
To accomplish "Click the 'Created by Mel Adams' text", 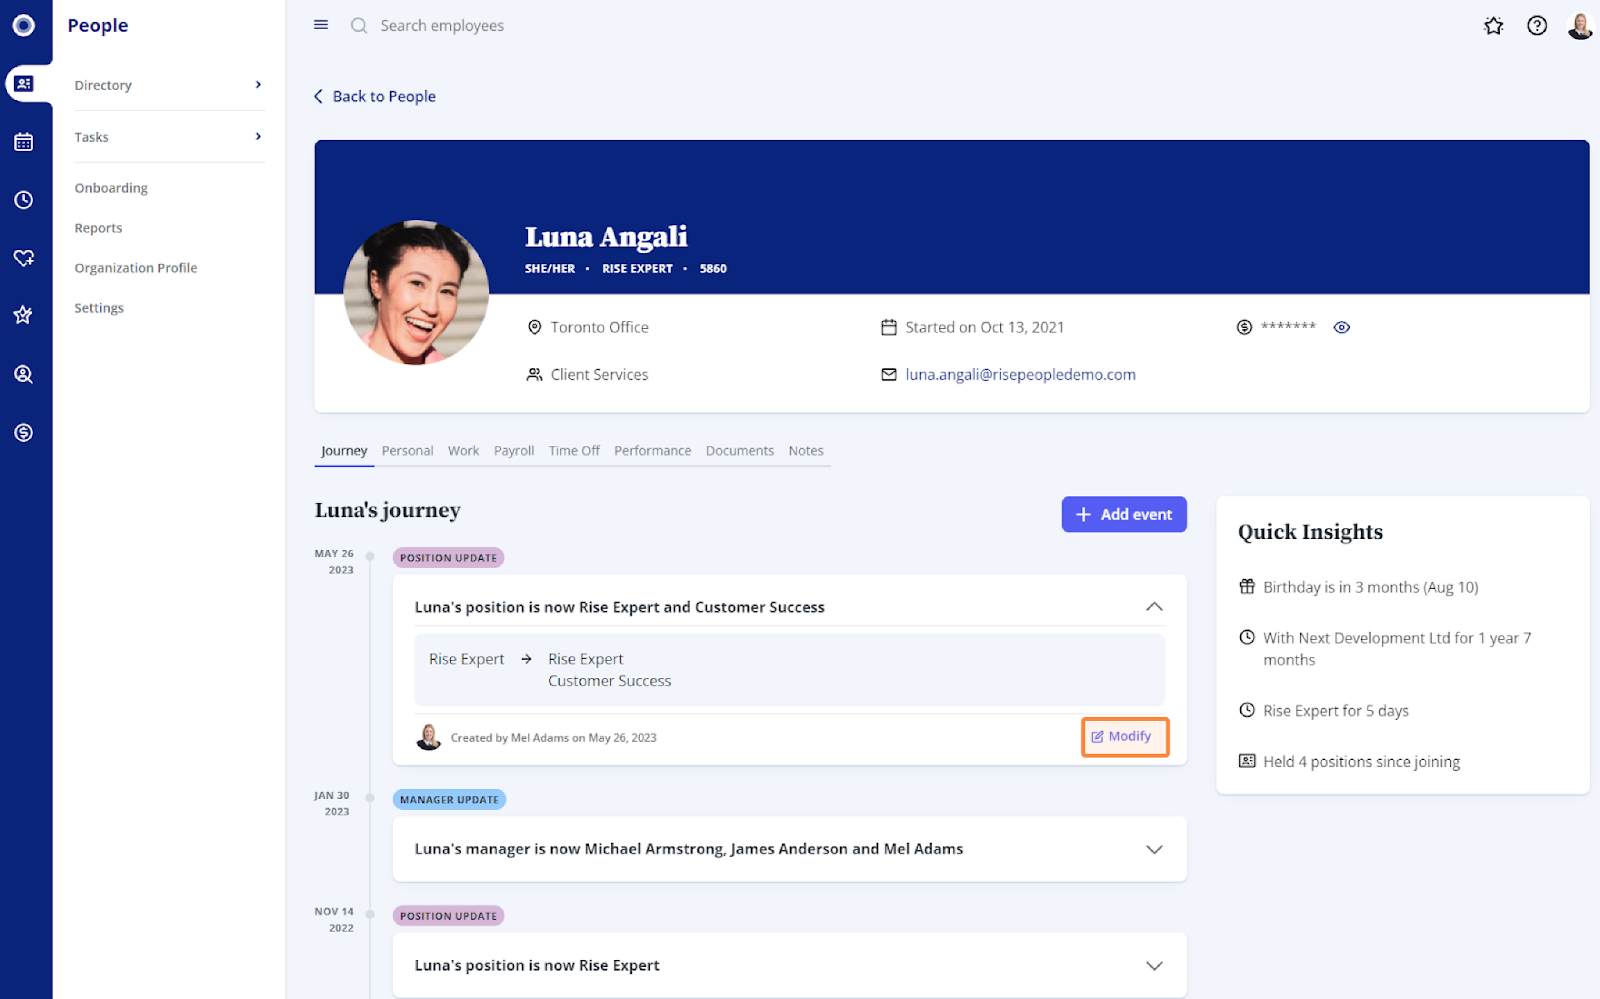I will tap(553, 738).
